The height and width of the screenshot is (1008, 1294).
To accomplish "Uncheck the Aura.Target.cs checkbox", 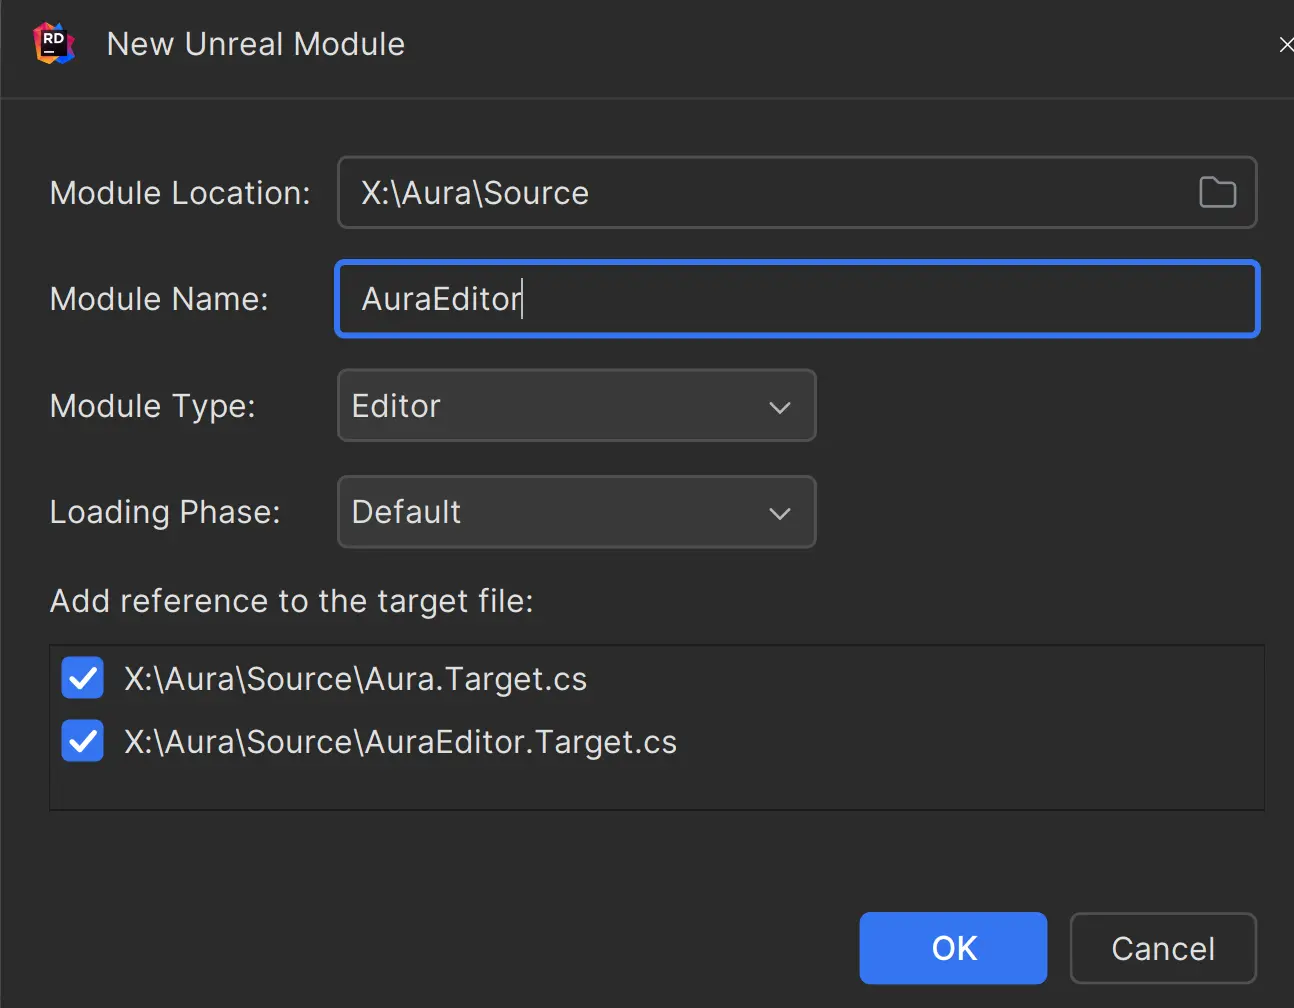I will click(x=83, y=678).
